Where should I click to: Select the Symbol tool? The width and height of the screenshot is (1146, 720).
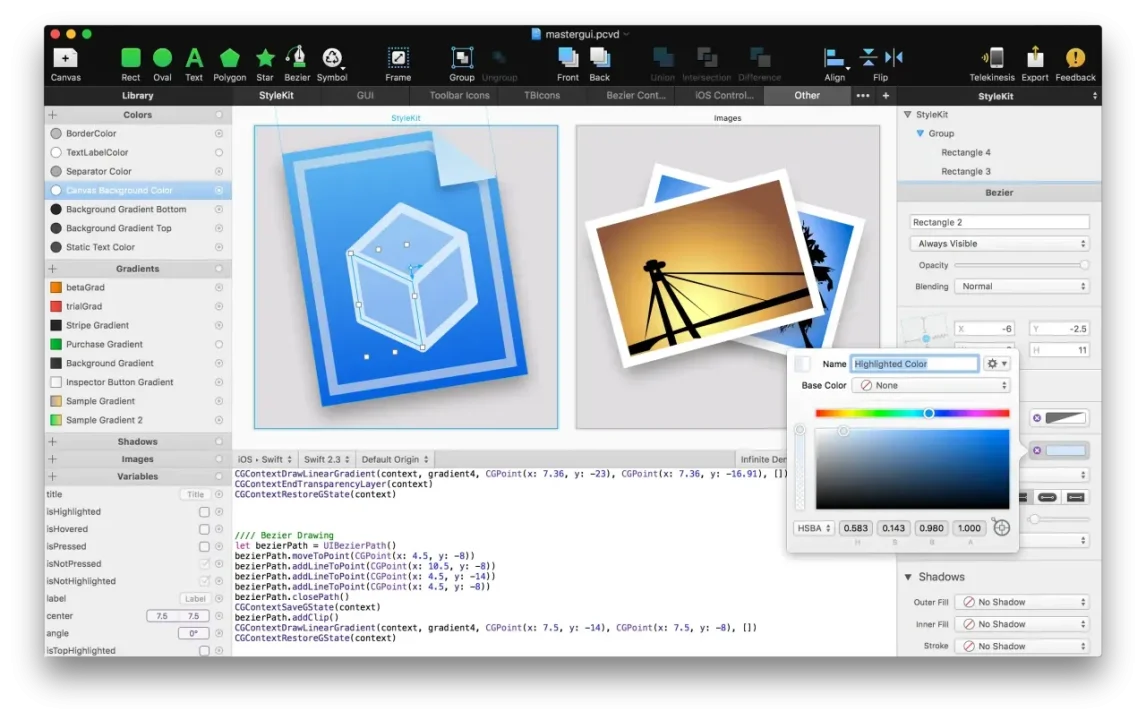click(332, 64)
